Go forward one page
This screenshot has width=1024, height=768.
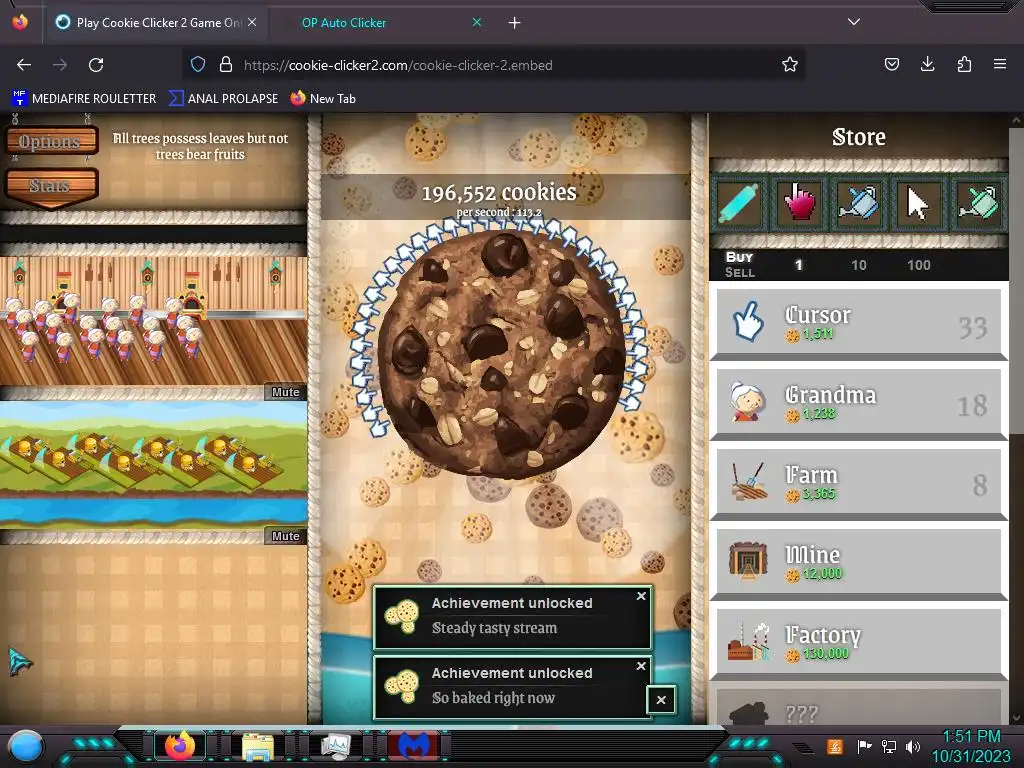(x=60, y=65)
